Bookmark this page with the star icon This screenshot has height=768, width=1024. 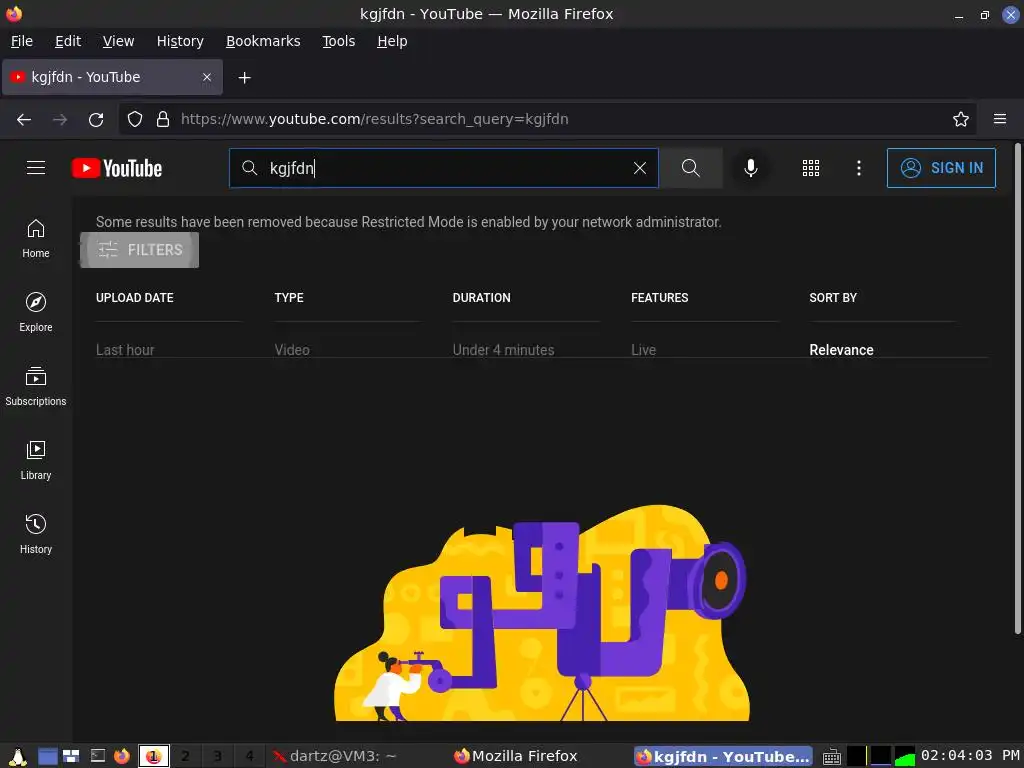[x=961, y=119]
